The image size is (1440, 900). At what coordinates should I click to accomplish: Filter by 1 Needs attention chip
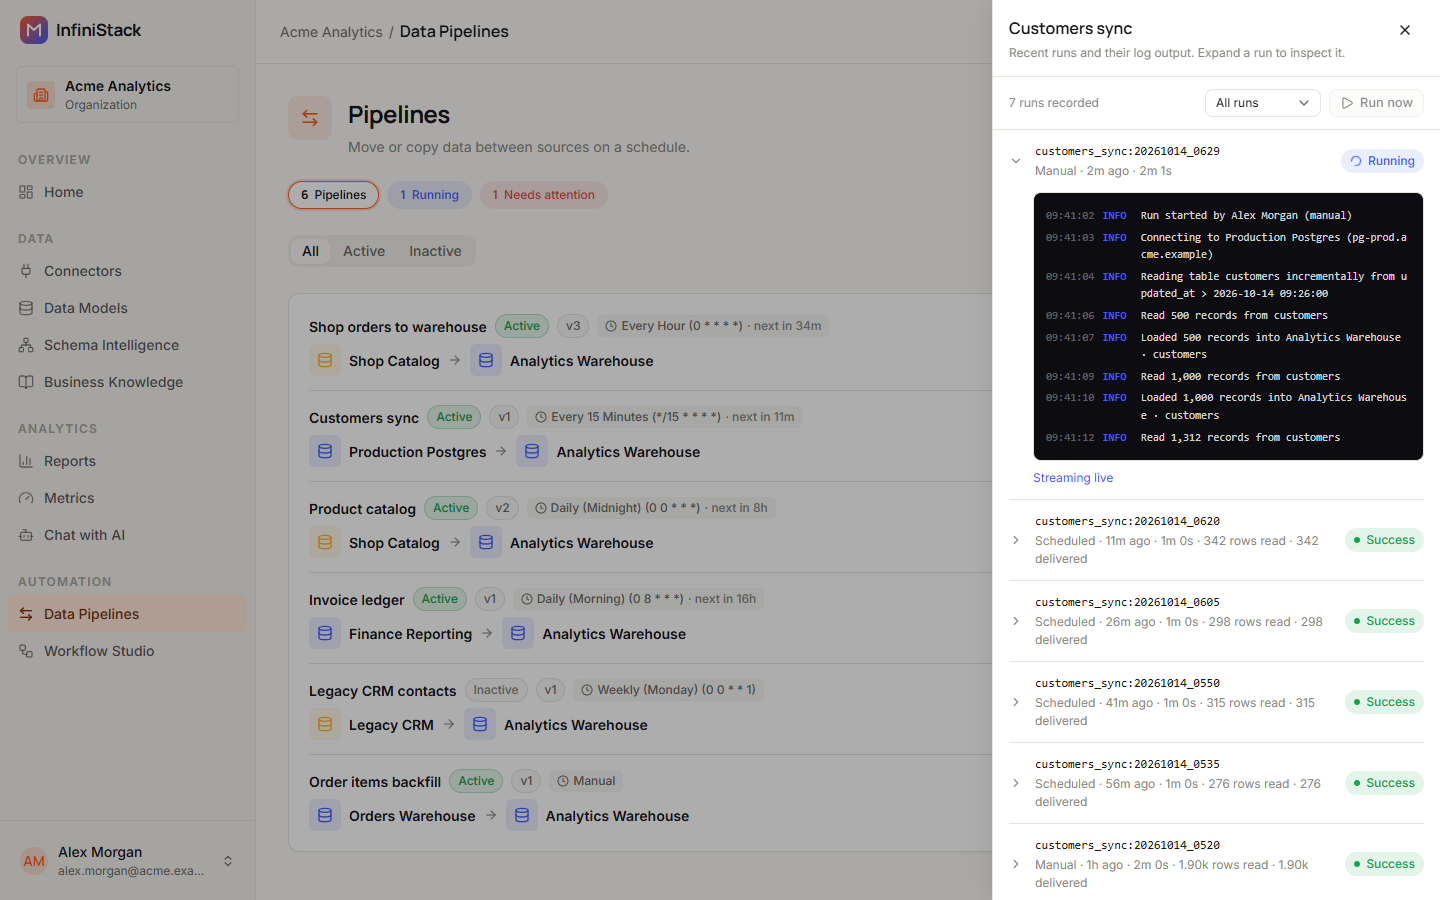pos(544,195)
